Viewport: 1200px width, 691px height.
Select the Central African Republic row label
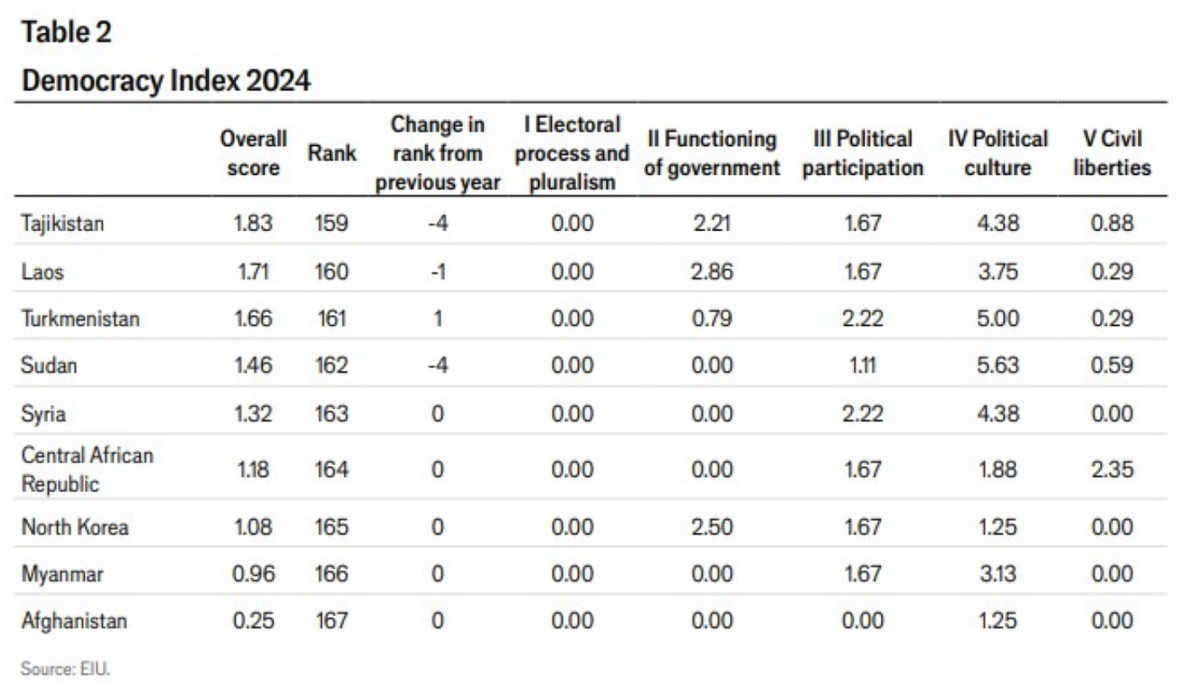88,469
